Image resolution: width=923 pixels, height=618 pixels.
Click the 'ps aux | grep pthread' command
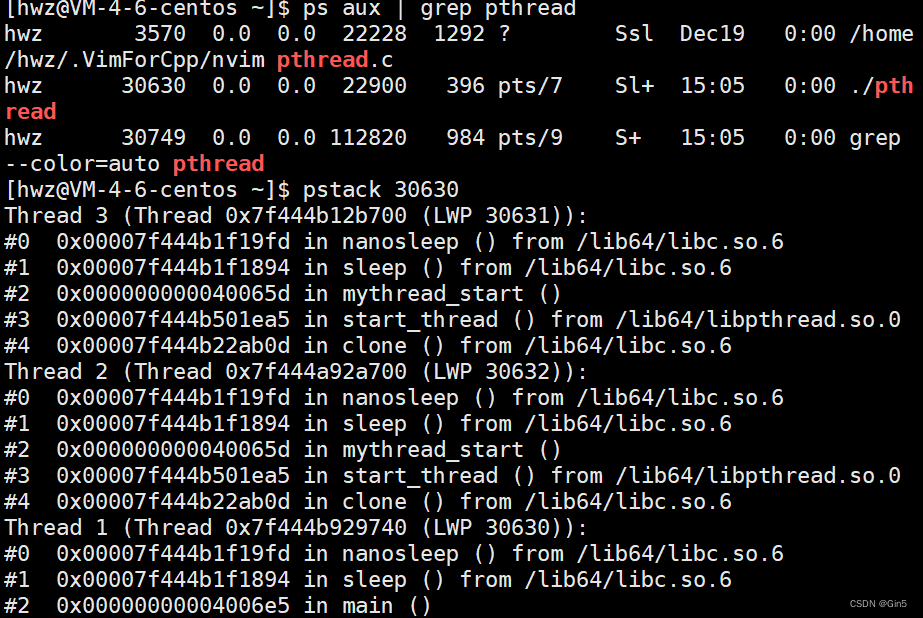pos(439,8)
